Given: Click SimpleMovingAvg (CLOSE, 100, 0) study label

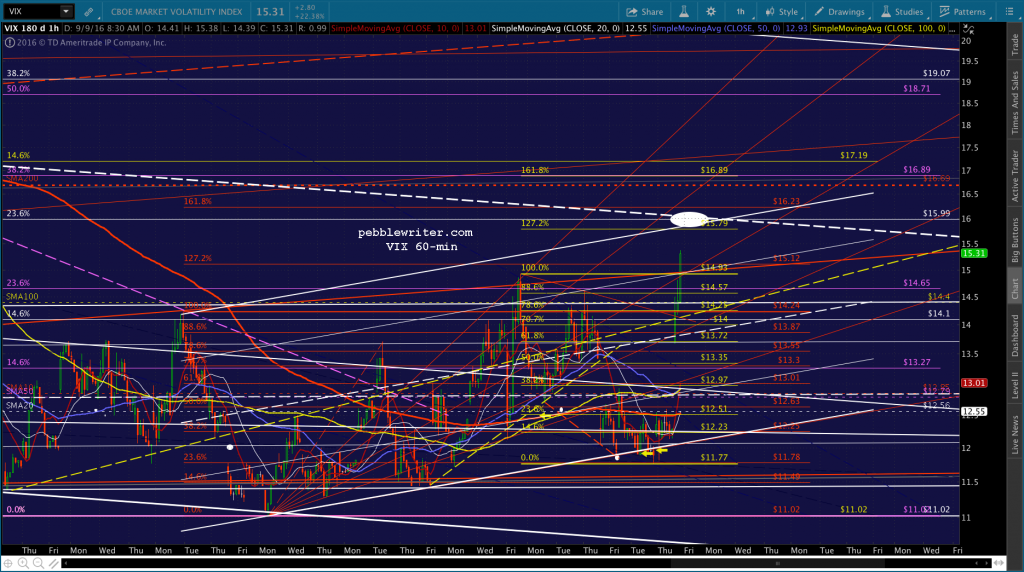Looking at the screenshot, I should (878, 29).
